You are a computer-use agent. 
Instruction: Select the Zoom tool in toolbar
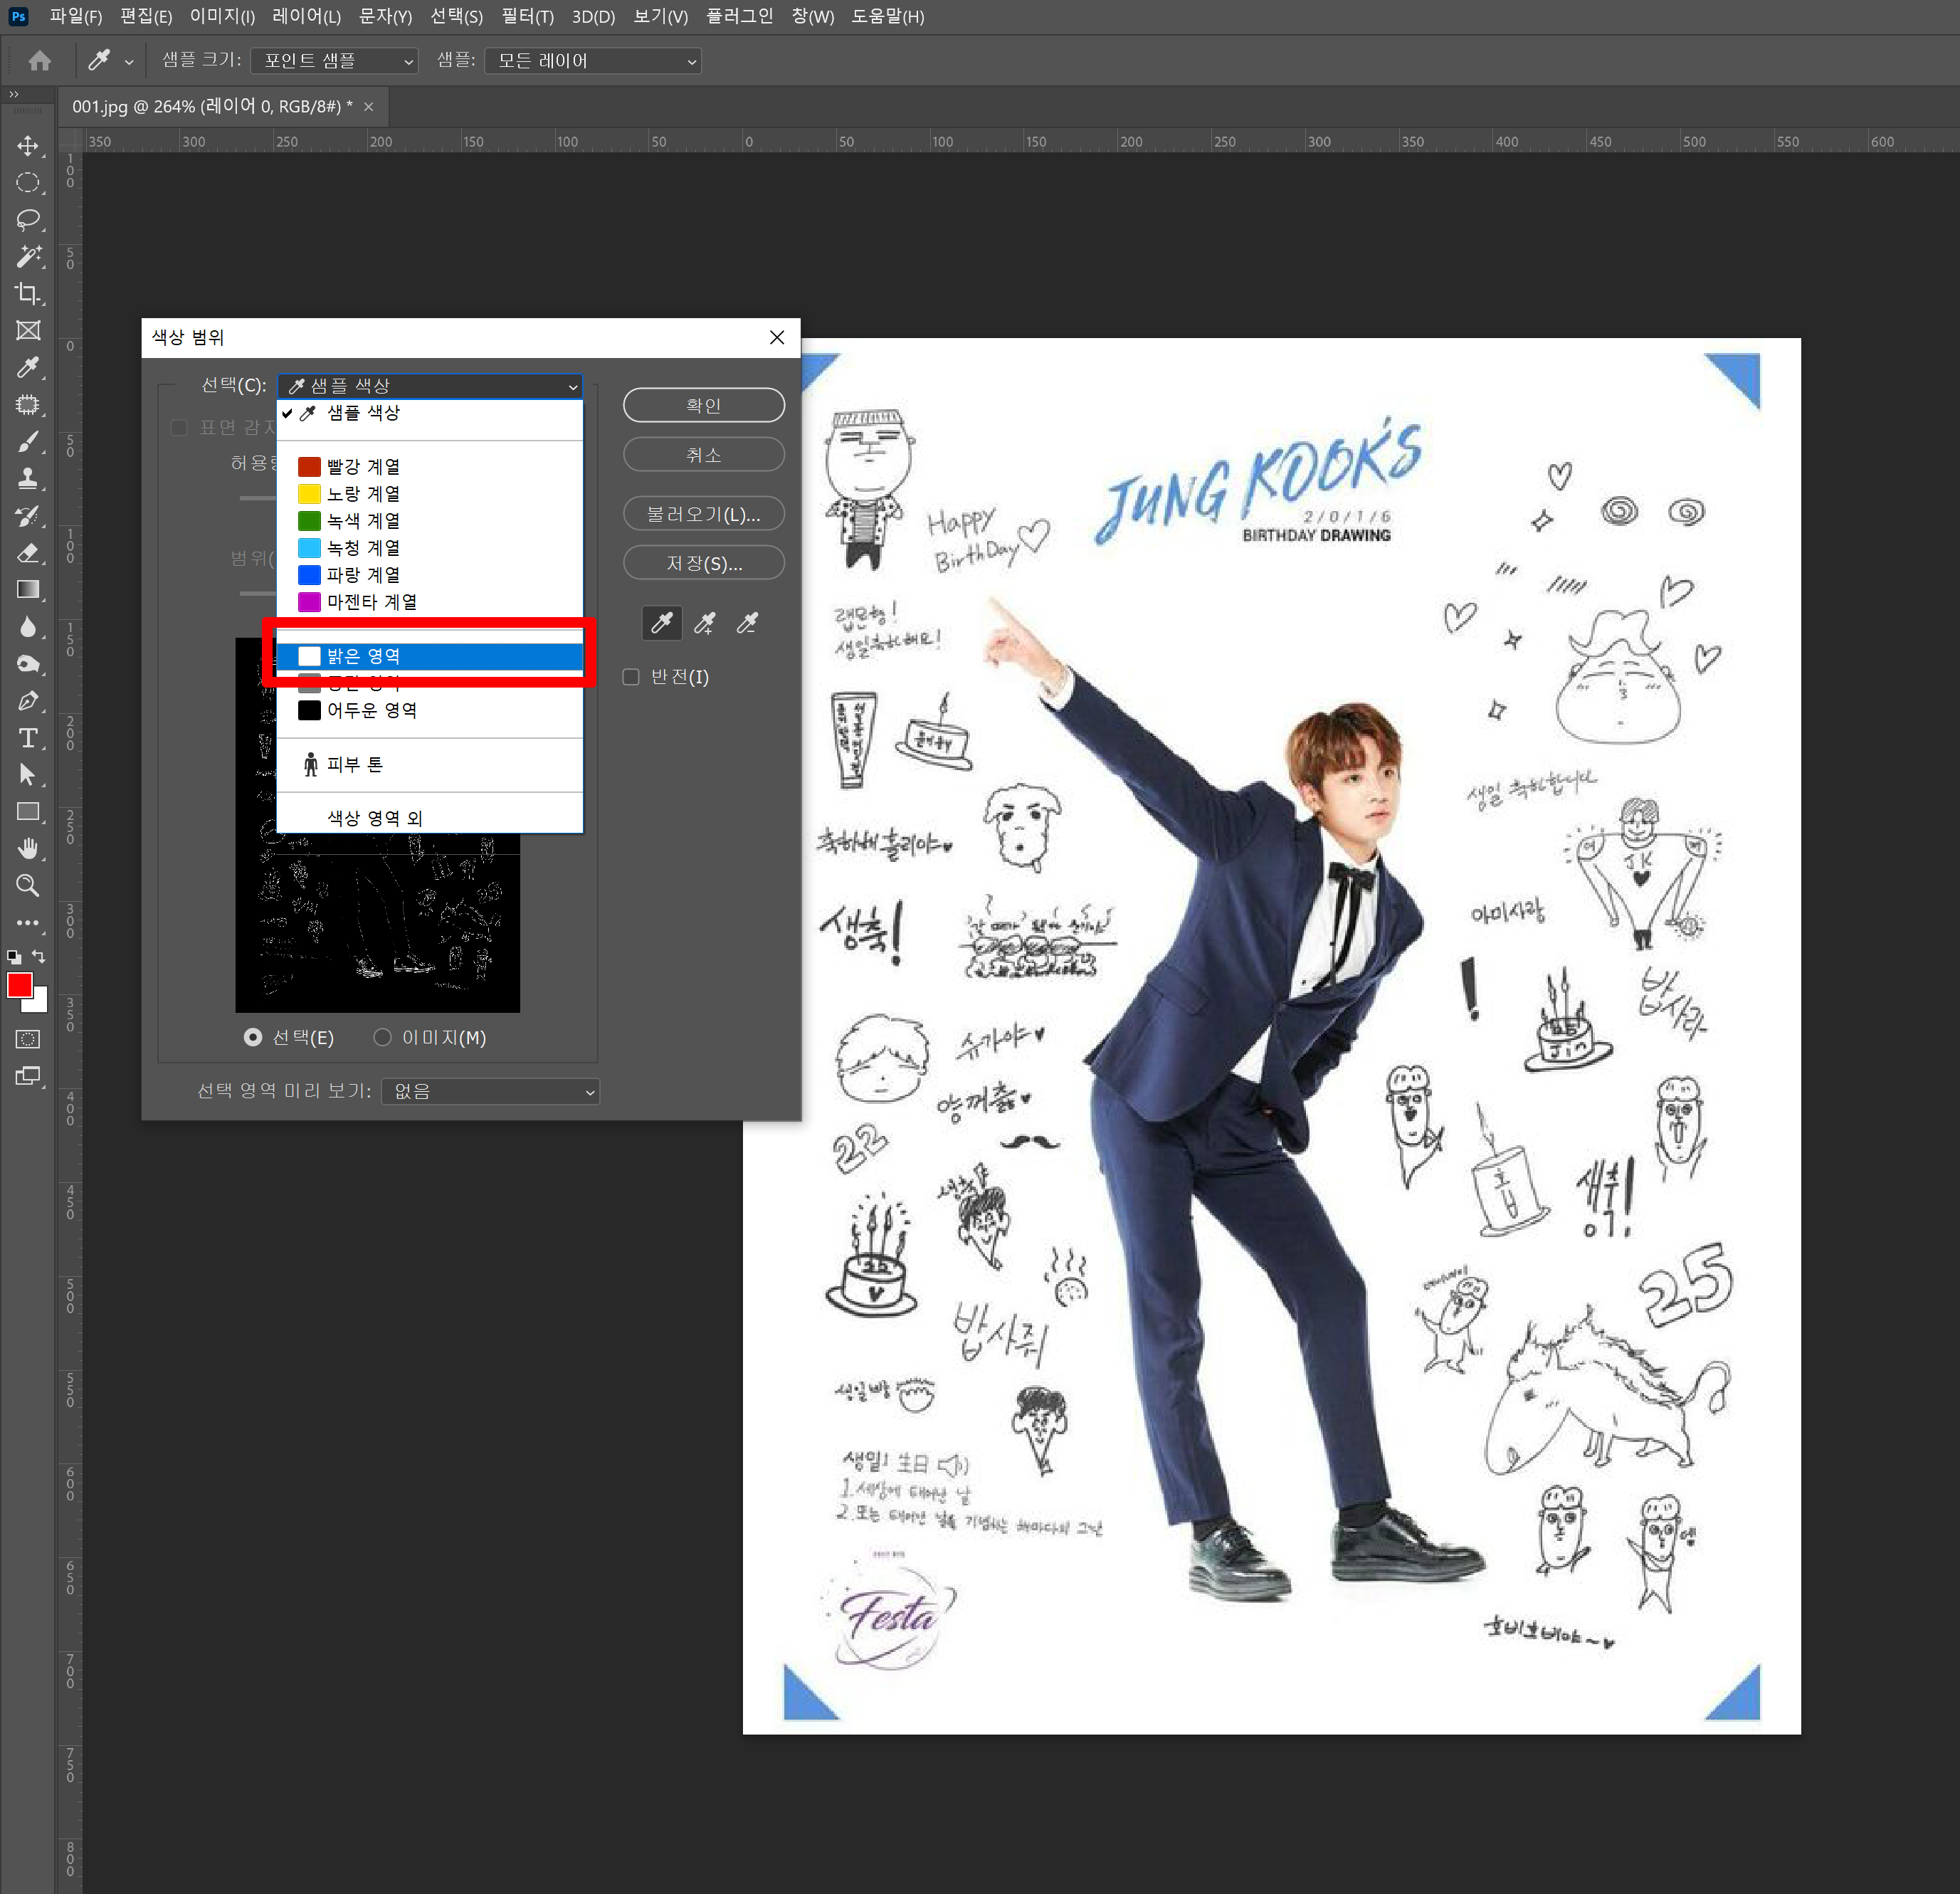[x=28, y=885]
